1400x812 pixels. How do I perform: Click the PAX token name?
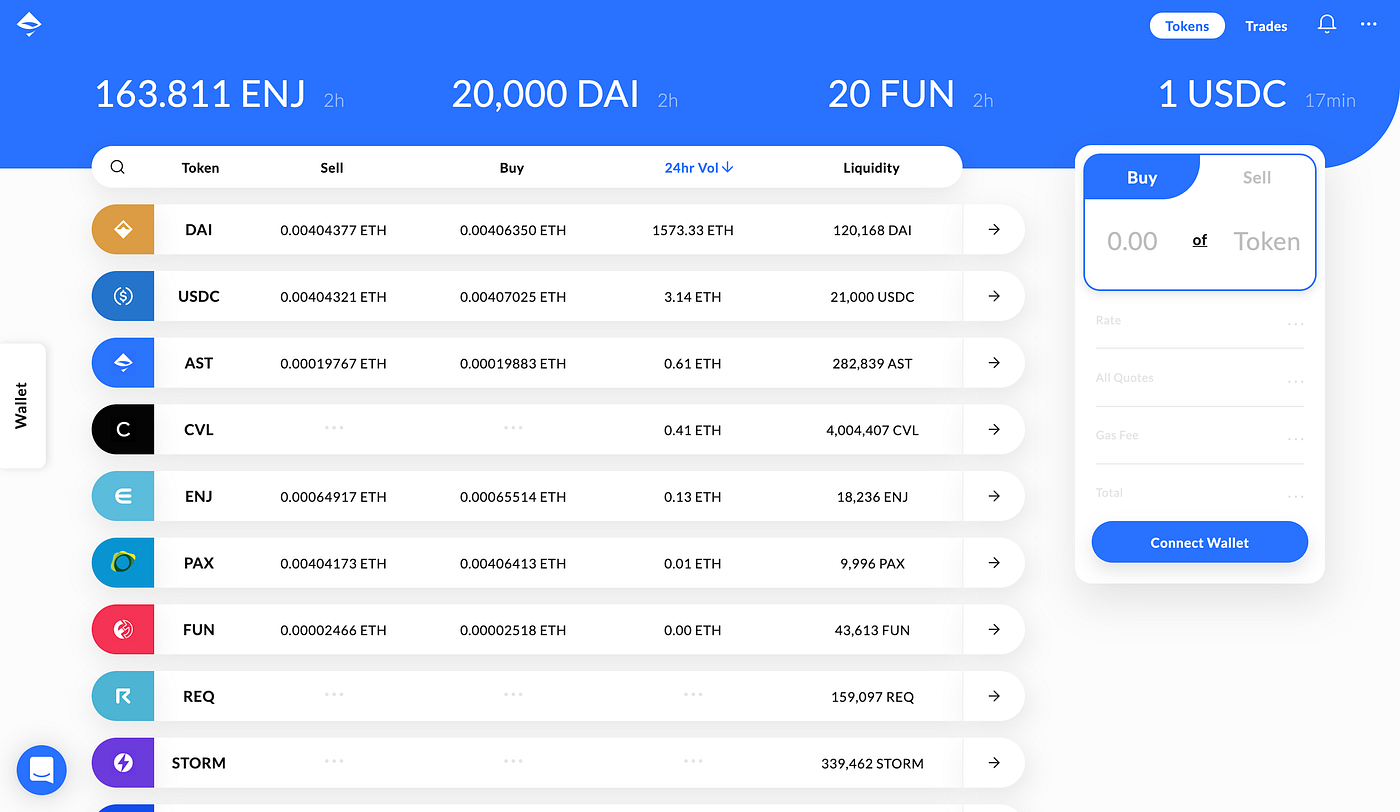point(199,563)
